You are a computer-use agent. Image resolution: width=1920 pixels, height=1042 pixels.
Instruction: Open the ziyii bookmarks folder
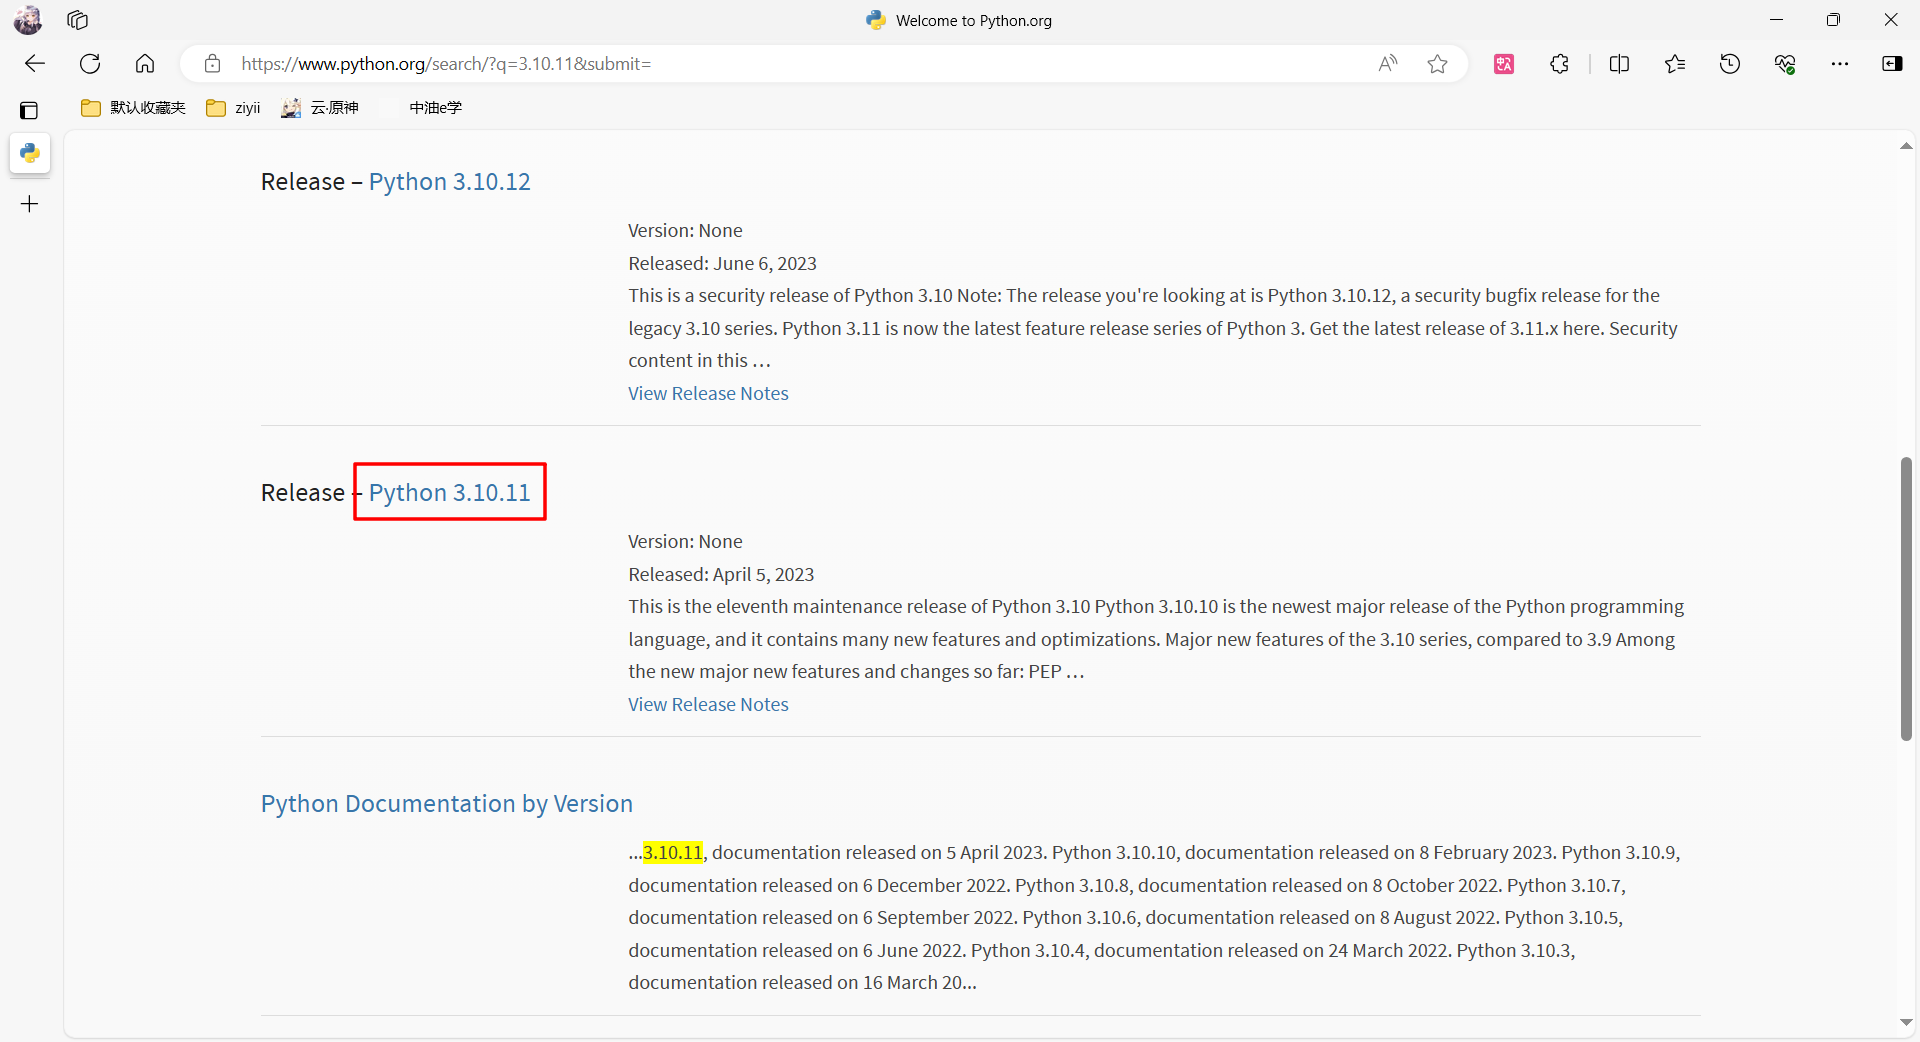[x=234, y=108]
